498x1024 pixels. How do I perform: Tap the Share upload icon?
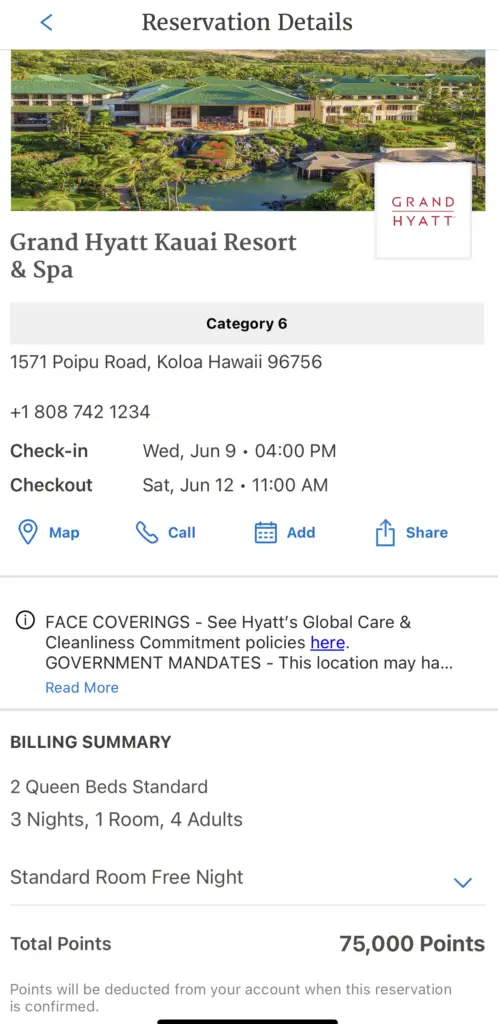(385, 532)
